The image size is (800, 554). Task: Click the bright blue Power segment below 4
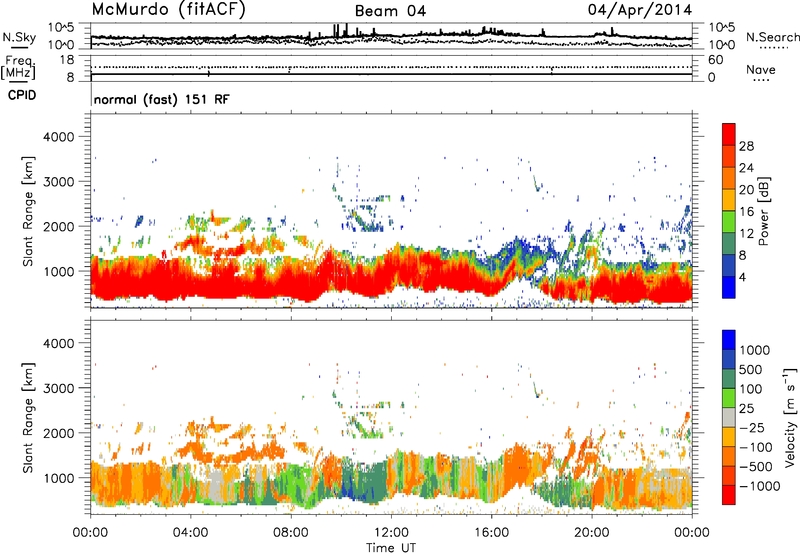click(x=729, y=287)
